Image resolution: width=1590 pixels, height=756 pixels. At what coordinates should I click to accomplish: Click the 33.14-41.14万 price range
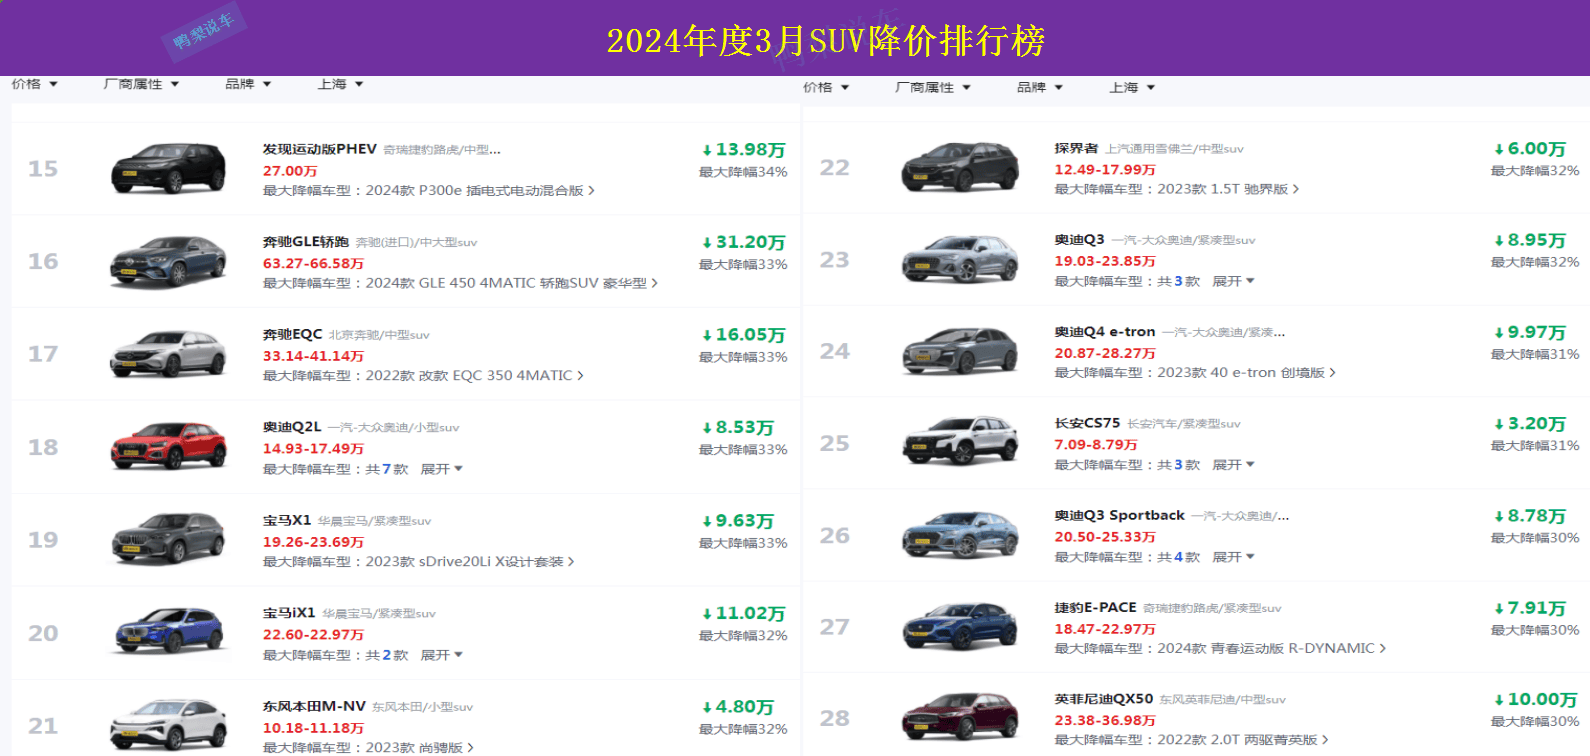313,356
